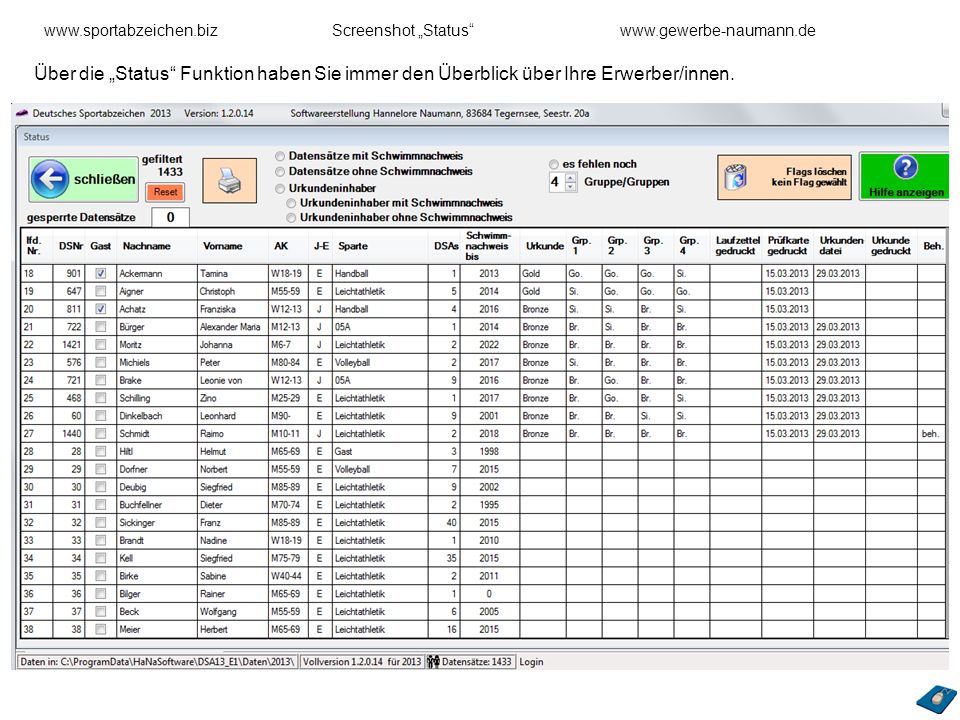This screenshot has height=720, width=960.
Task: Click the DSAs column header
Action: pyautogui.click(x=443, y=246)
